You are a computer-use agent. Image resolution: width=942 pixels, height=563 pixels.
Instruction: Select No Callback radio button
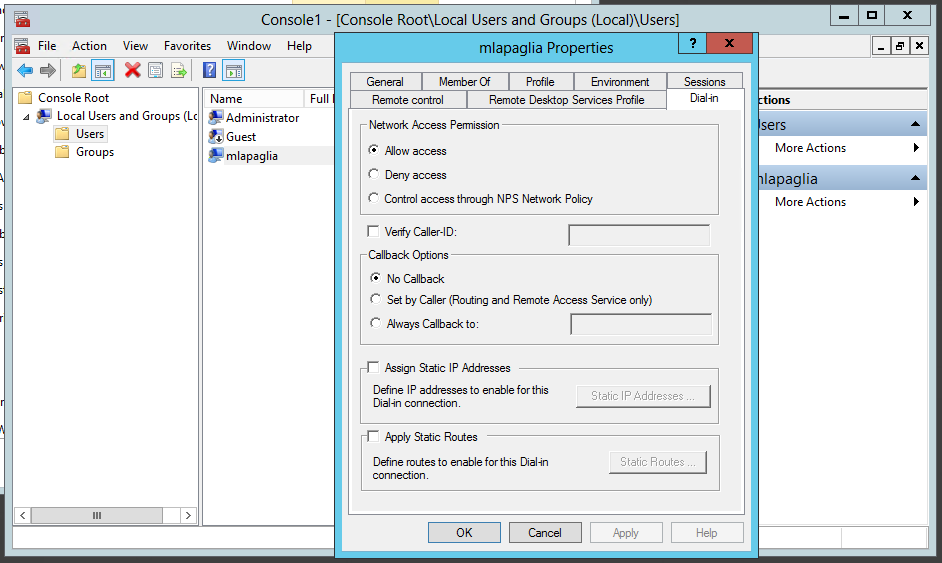pos(375,278)
